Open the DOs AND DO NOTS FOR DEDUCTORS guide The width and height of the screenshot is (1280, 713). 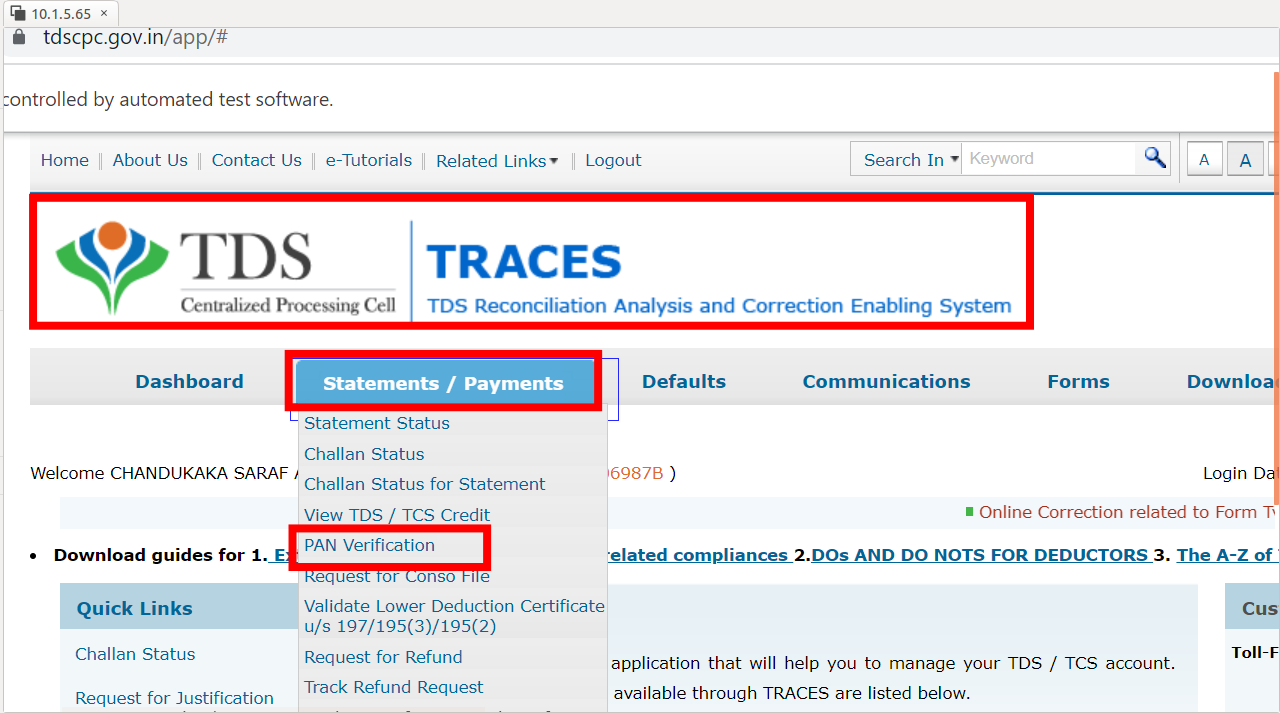(x=981, y=555)
